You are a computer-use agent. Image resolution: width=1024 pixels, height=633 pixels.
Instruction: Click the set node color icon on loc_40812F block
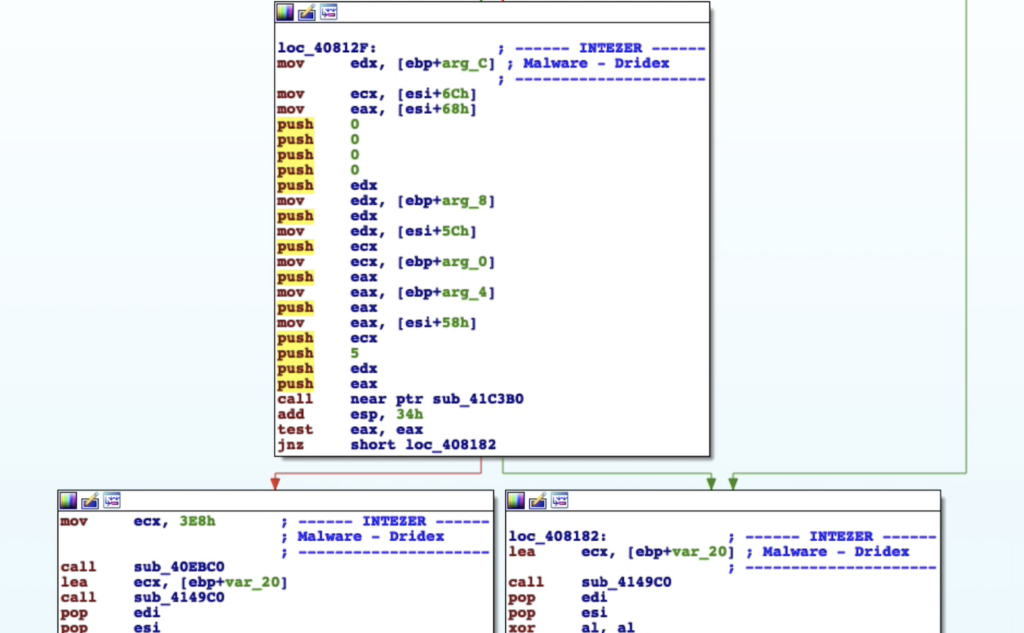coord(286,13)
